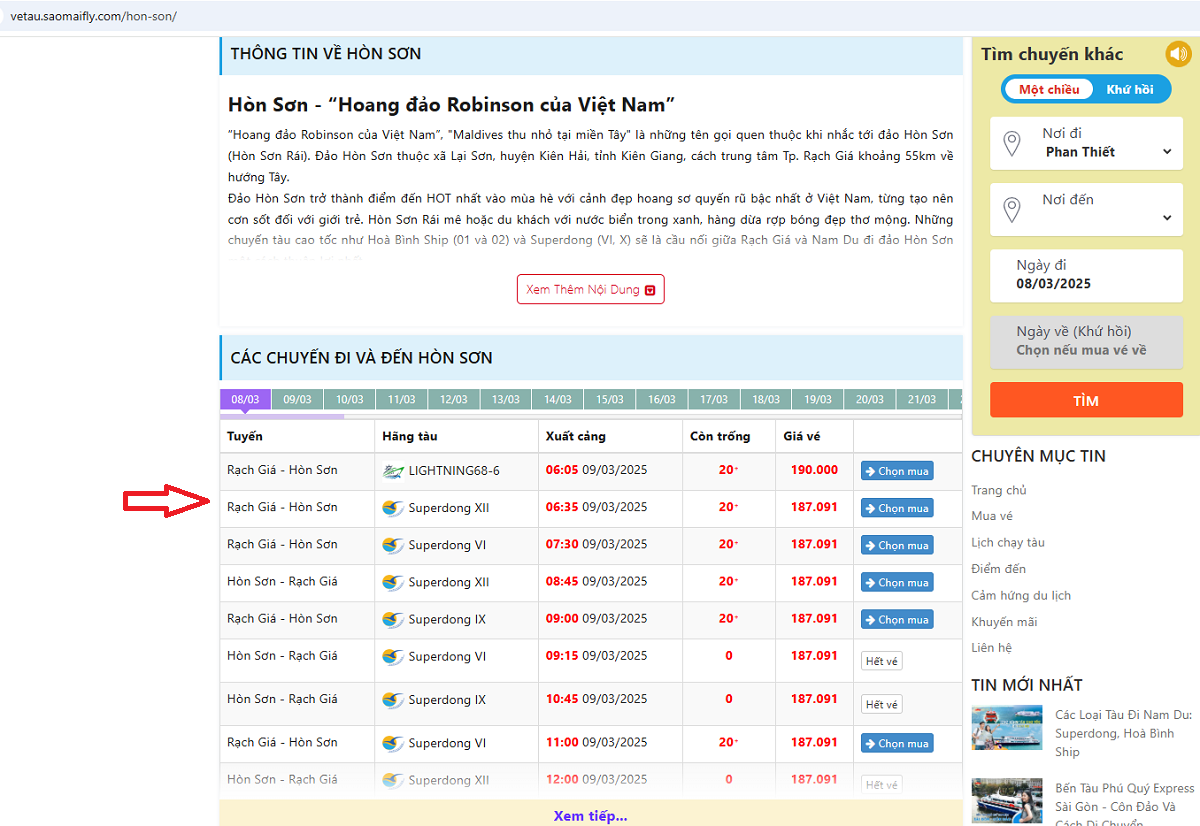Click the Superdong logo in the 06:35 row
This screenshot has height=826, width=1200.
(393, 508)
